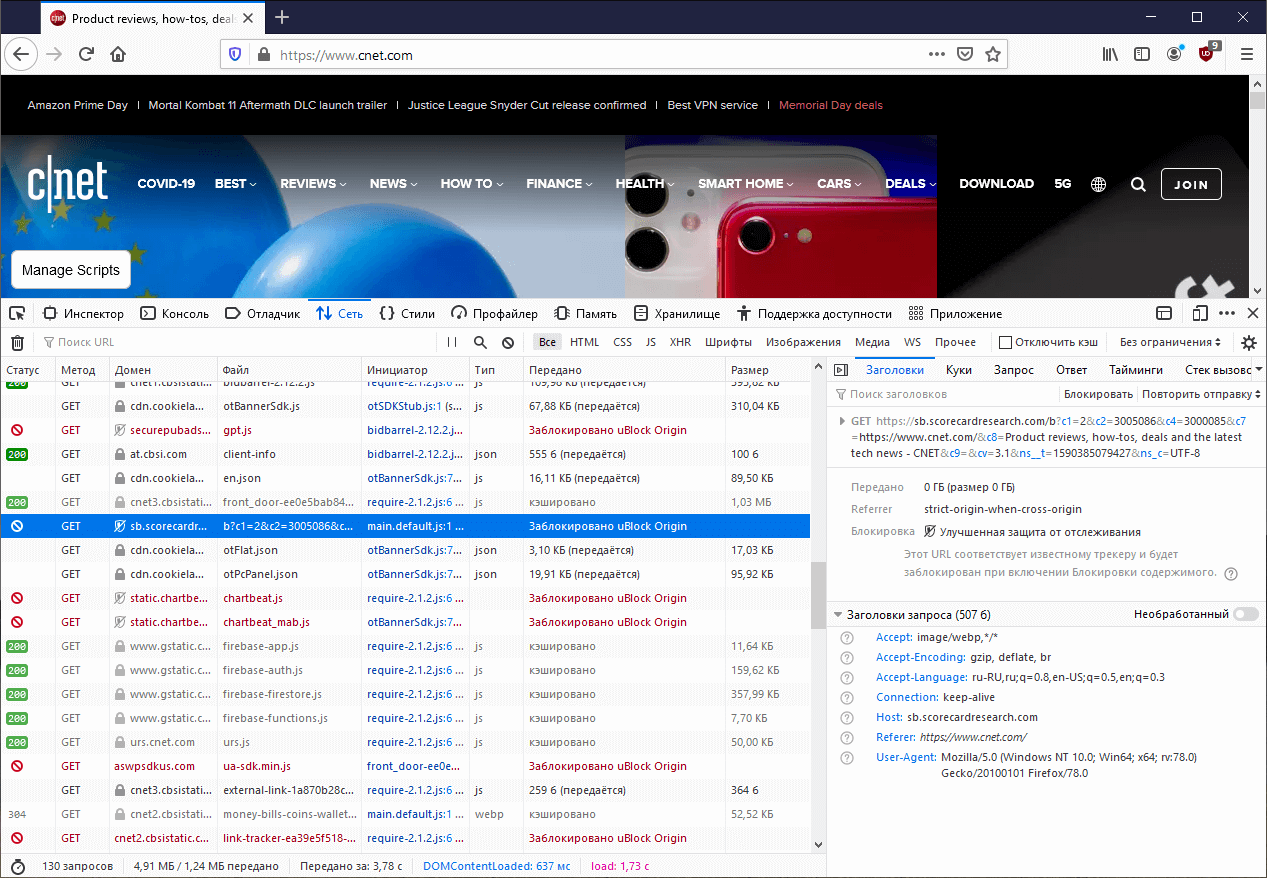Expand REVIEWS menu on CNET
Viewport: 1267px width, 878px height.
point(313,184)
